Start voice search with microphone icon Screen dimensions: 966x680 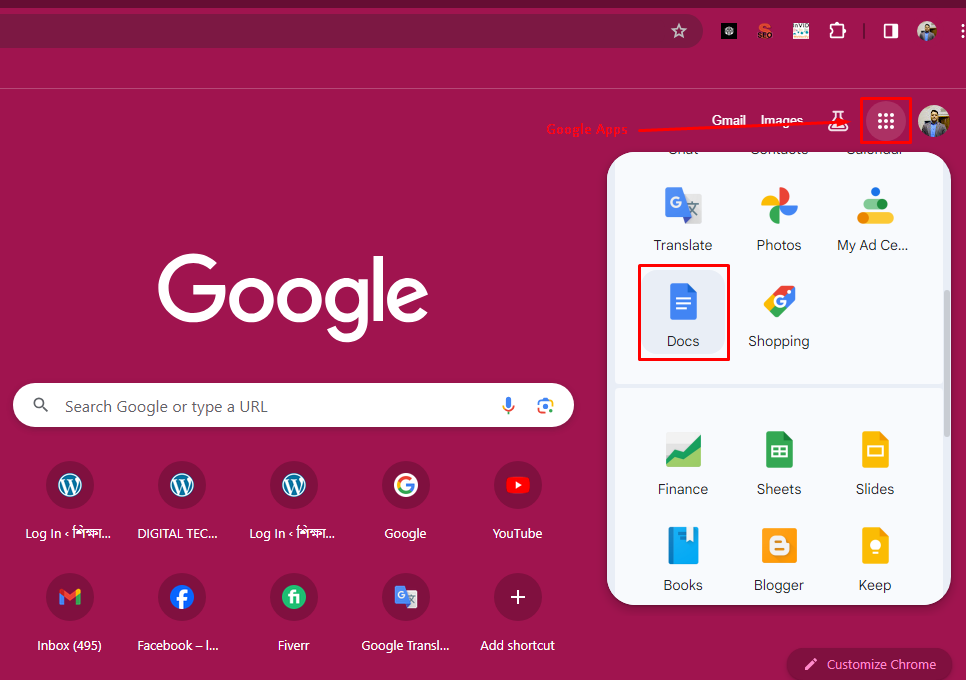coord(508,405)
